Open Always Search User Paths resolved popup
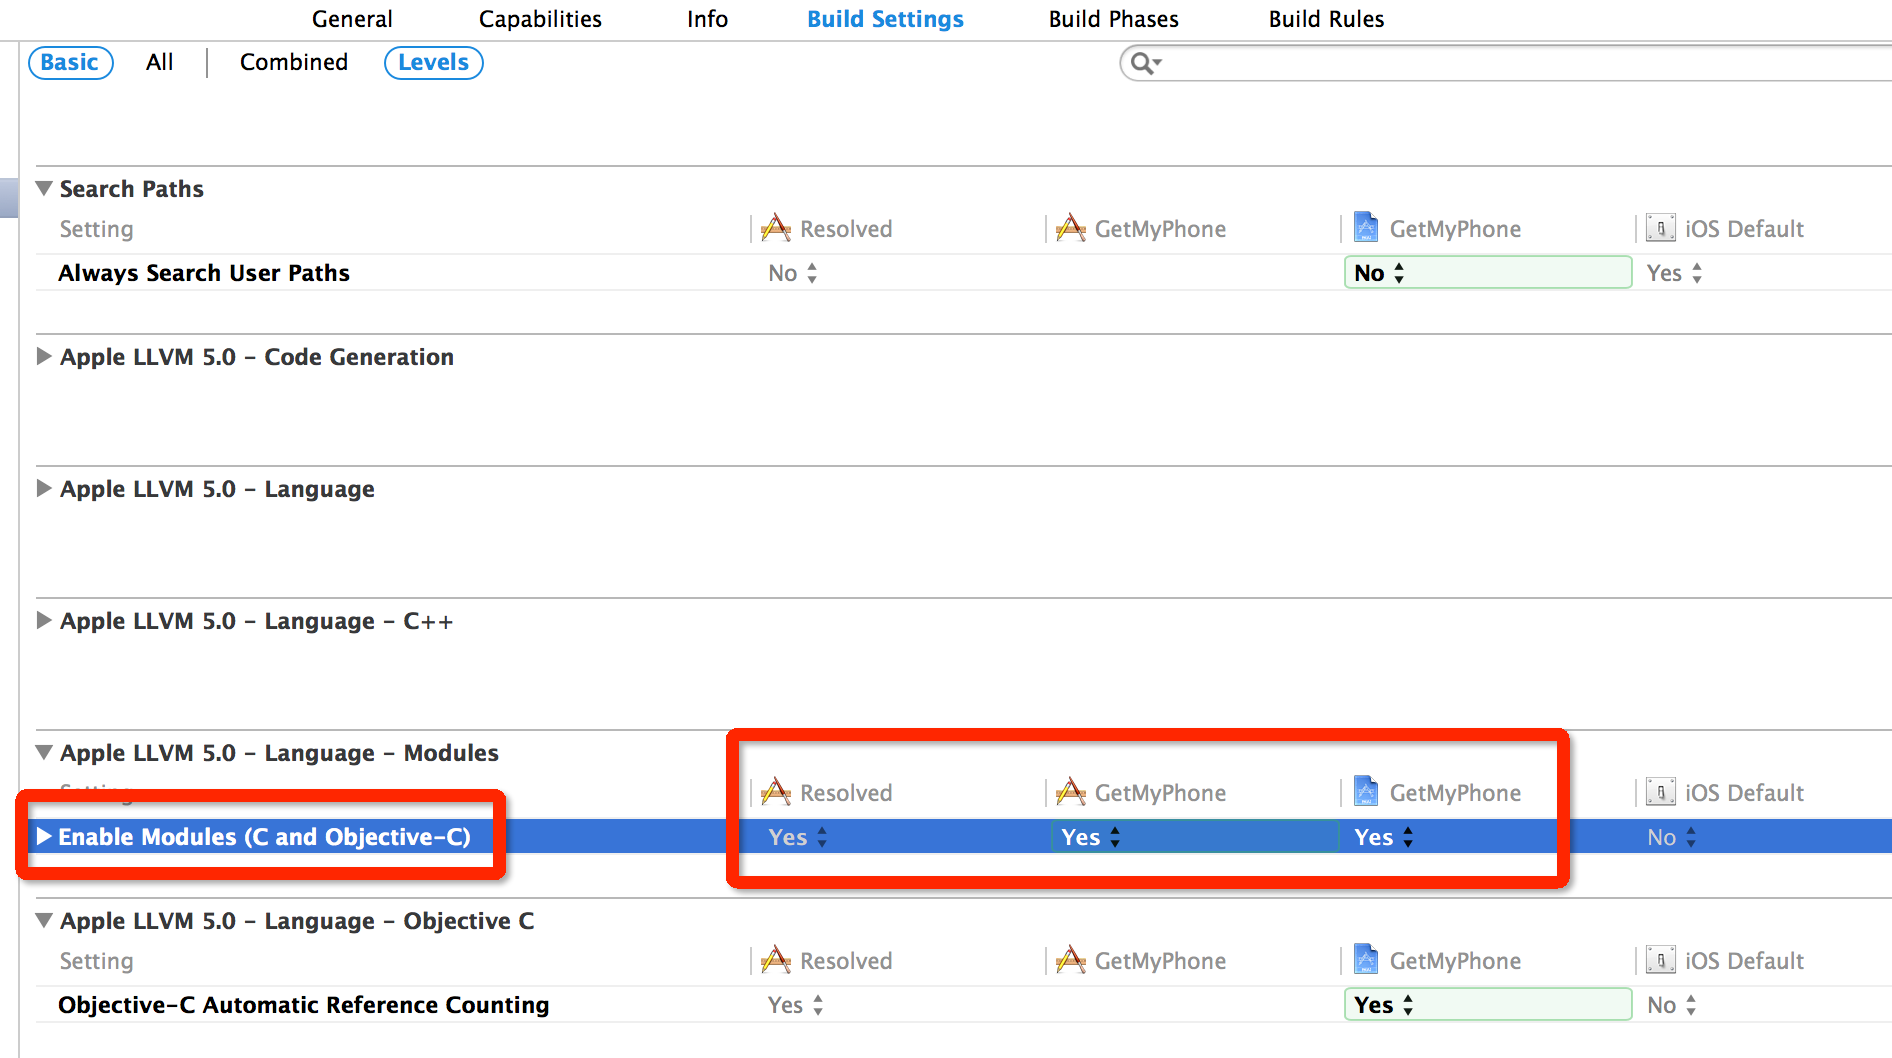The height and width of the screenshot is (1058, 1892). [793, 273]
